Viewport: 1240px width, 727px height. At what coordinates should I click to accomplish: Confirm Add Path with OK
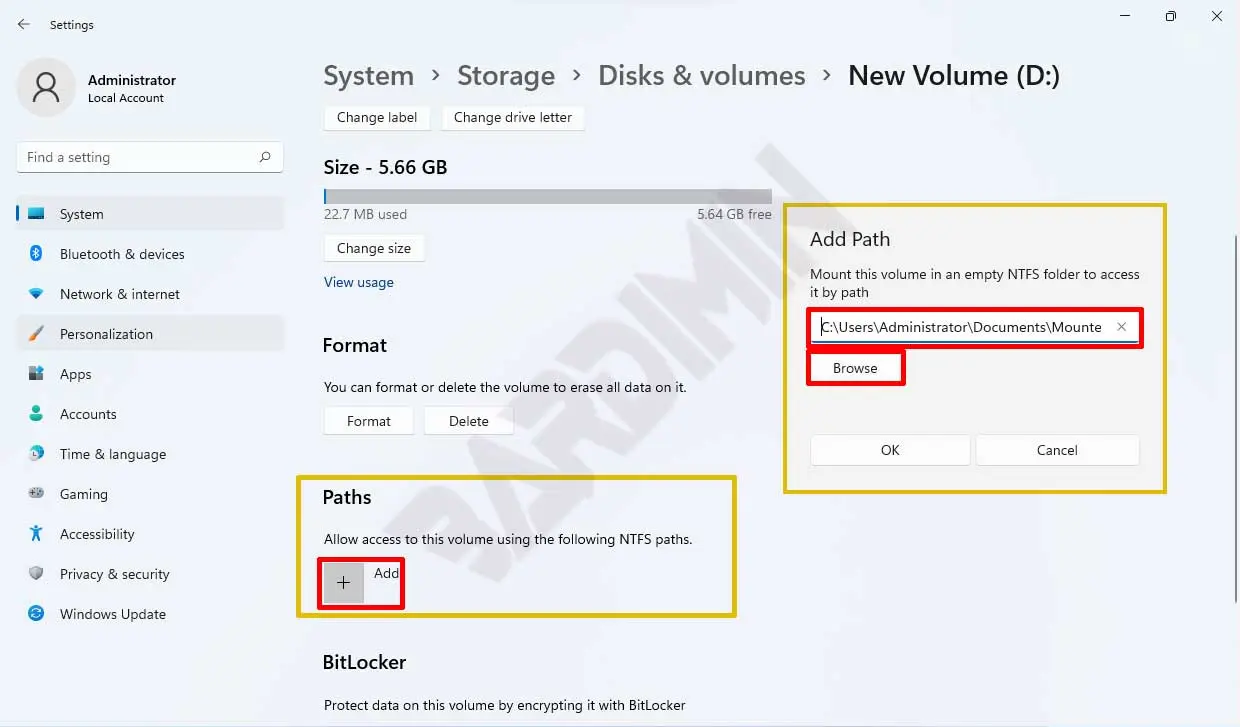point(890,450)
